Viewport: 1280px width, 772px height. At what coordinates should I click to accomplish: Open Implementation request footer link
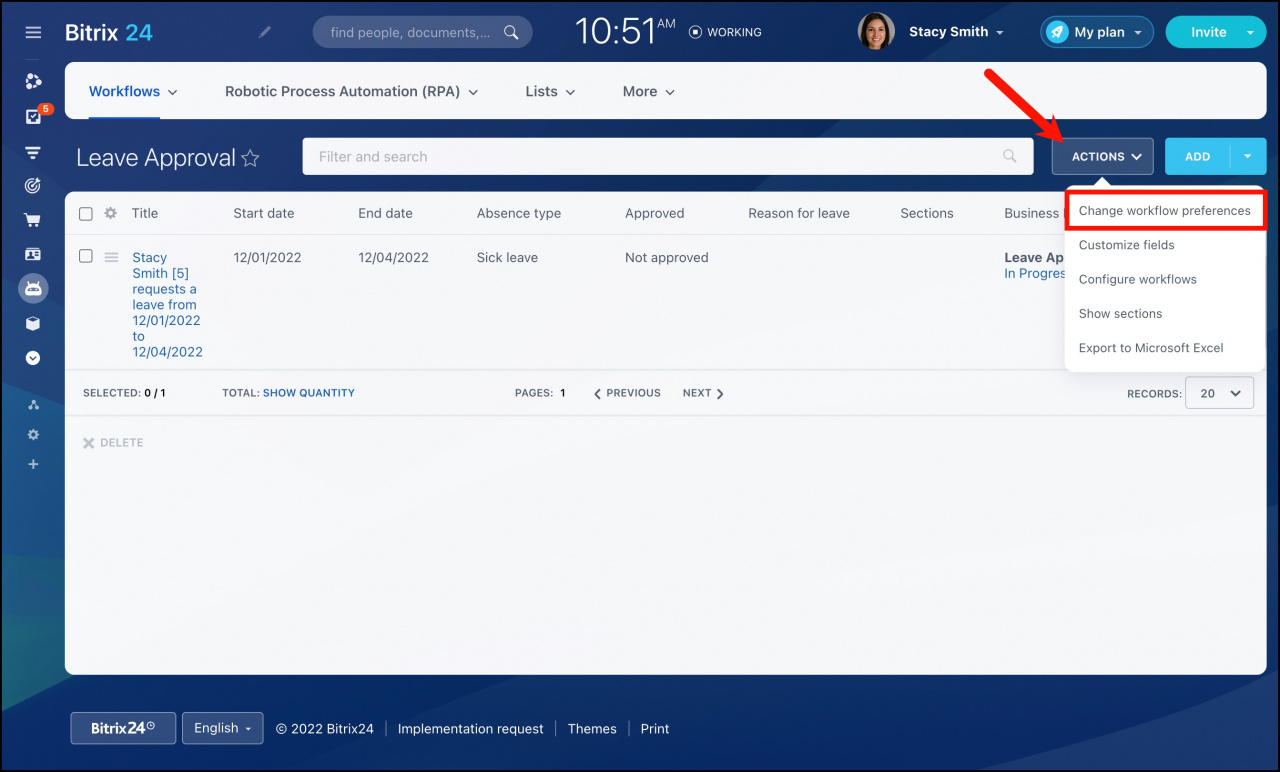[x=471, y=729]
